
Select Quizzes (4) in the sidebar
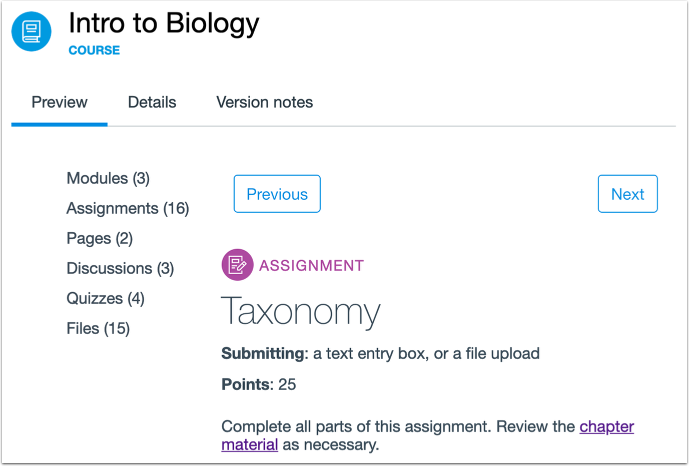coord(105,299)
